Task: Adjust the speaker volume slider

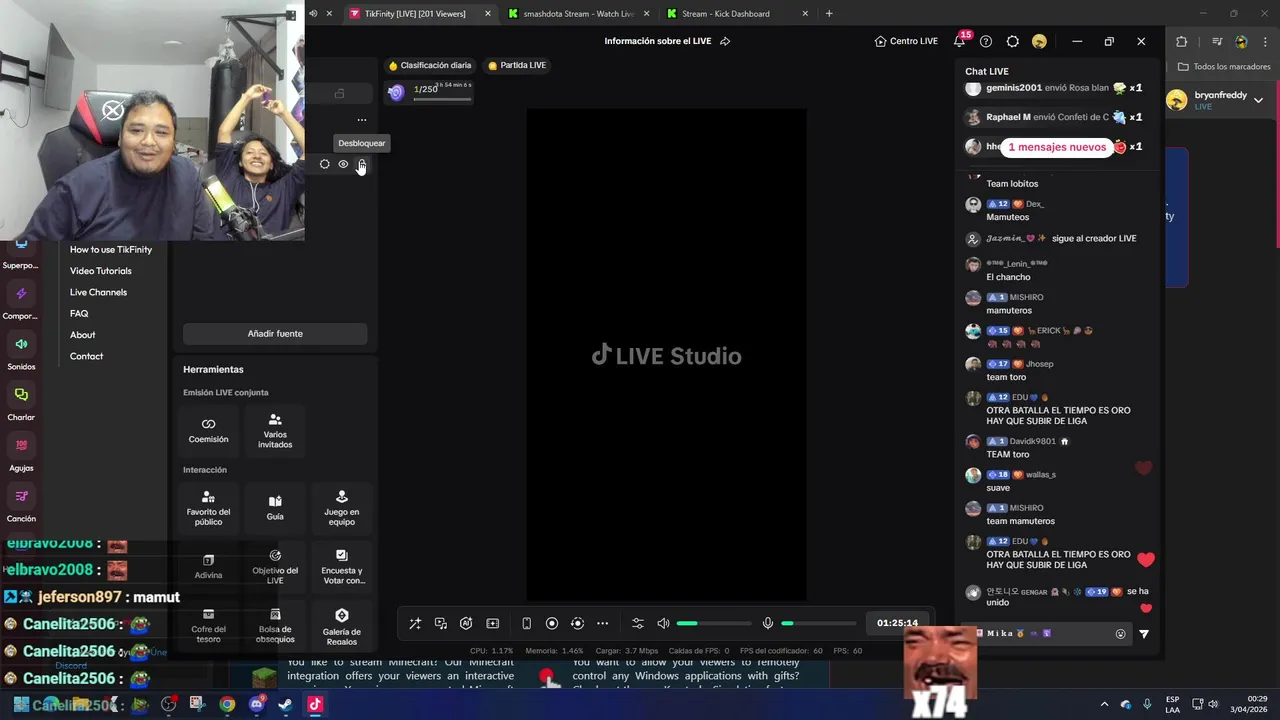Action: coord(713,623)
